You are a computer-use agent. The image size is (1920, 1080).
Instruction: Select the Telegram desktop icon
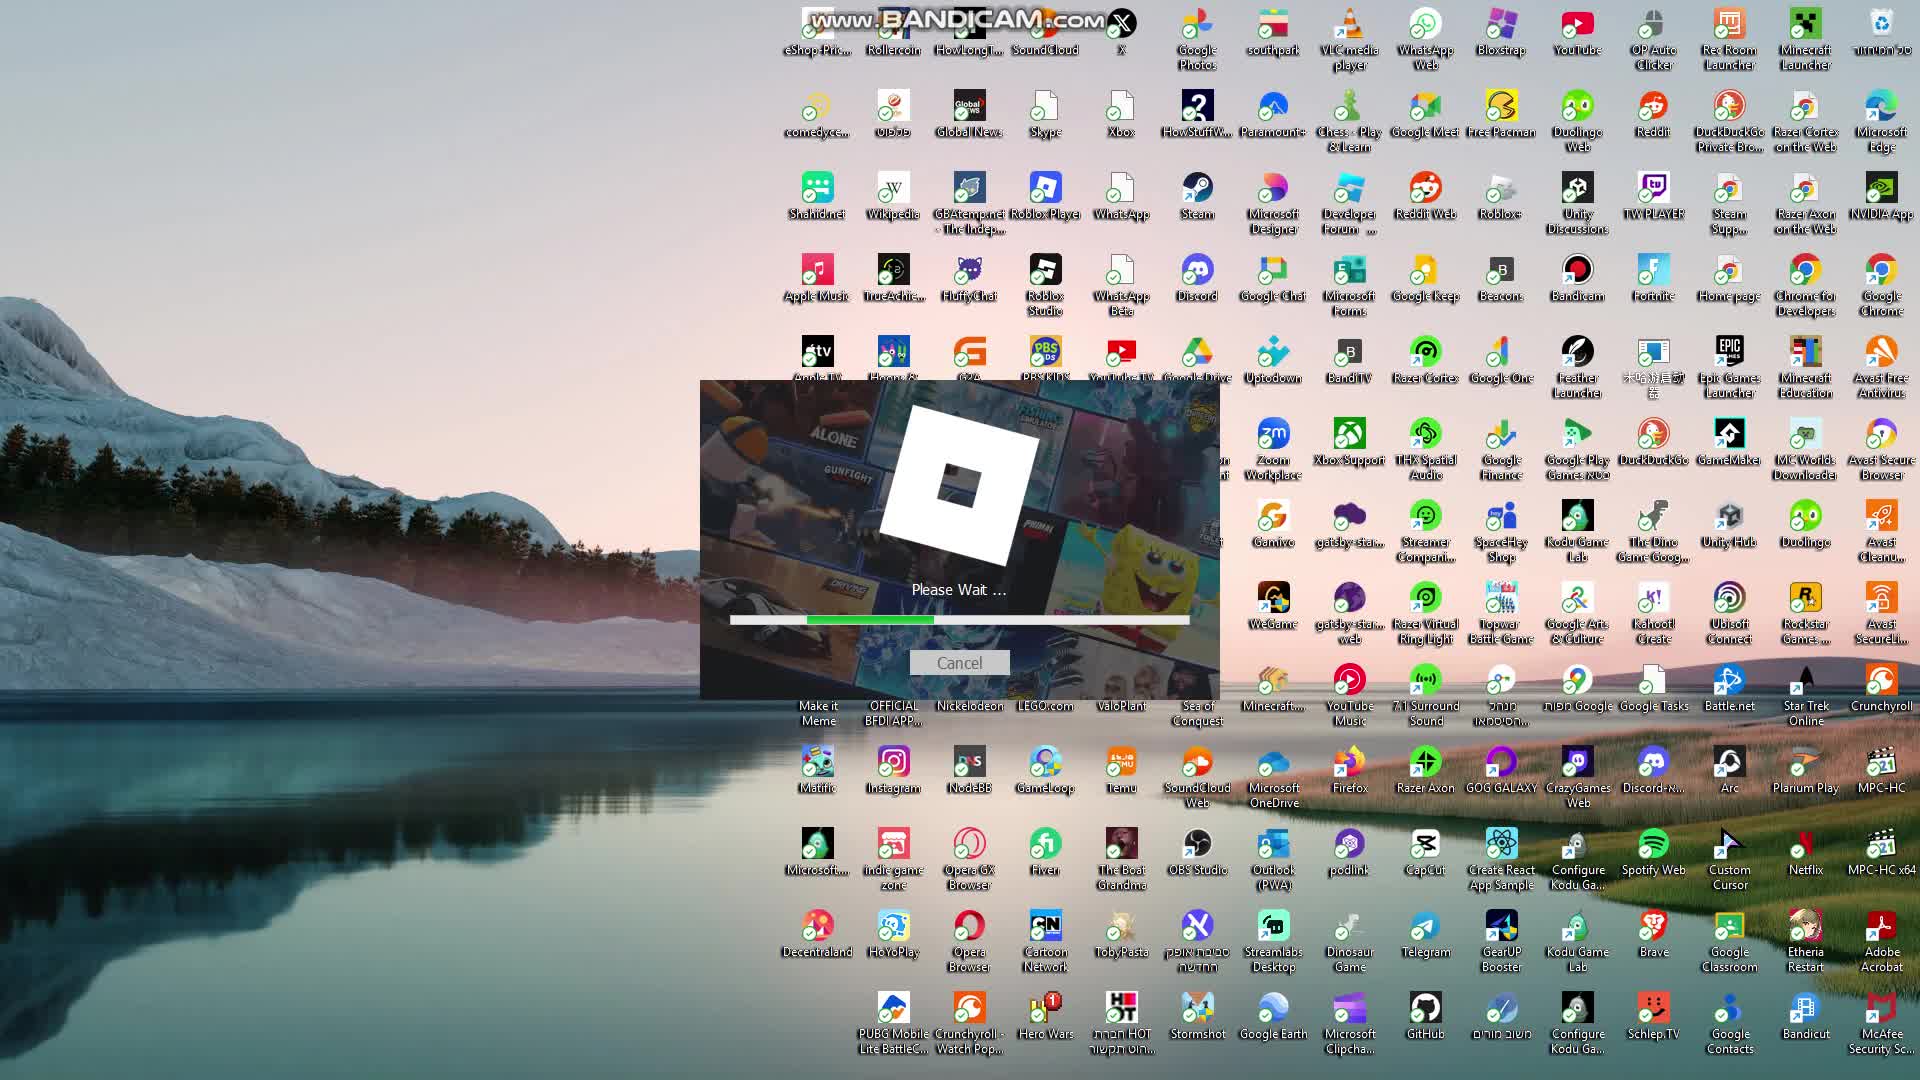1425,927
